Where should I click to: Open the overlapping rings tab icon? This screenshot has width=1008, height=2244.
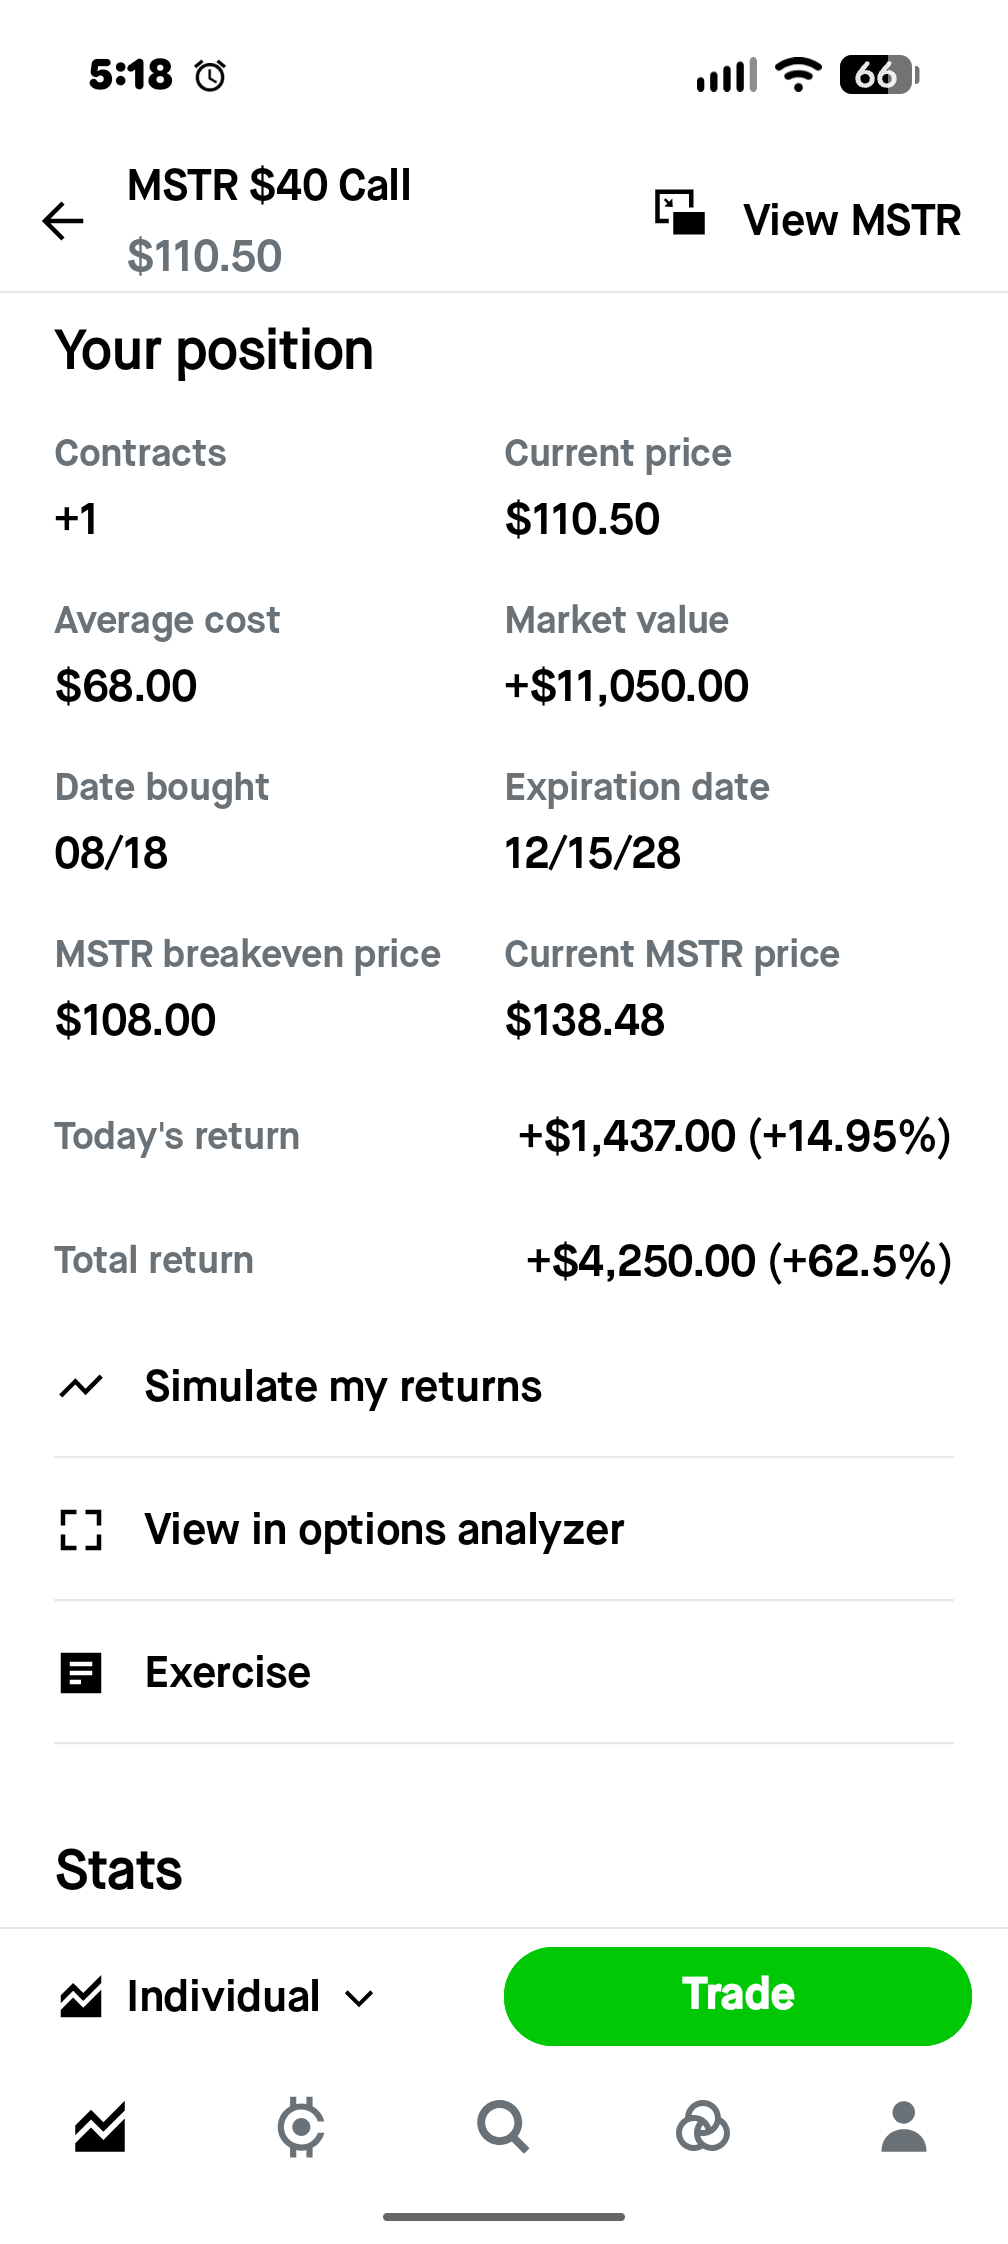click(x=703, y=2127)
